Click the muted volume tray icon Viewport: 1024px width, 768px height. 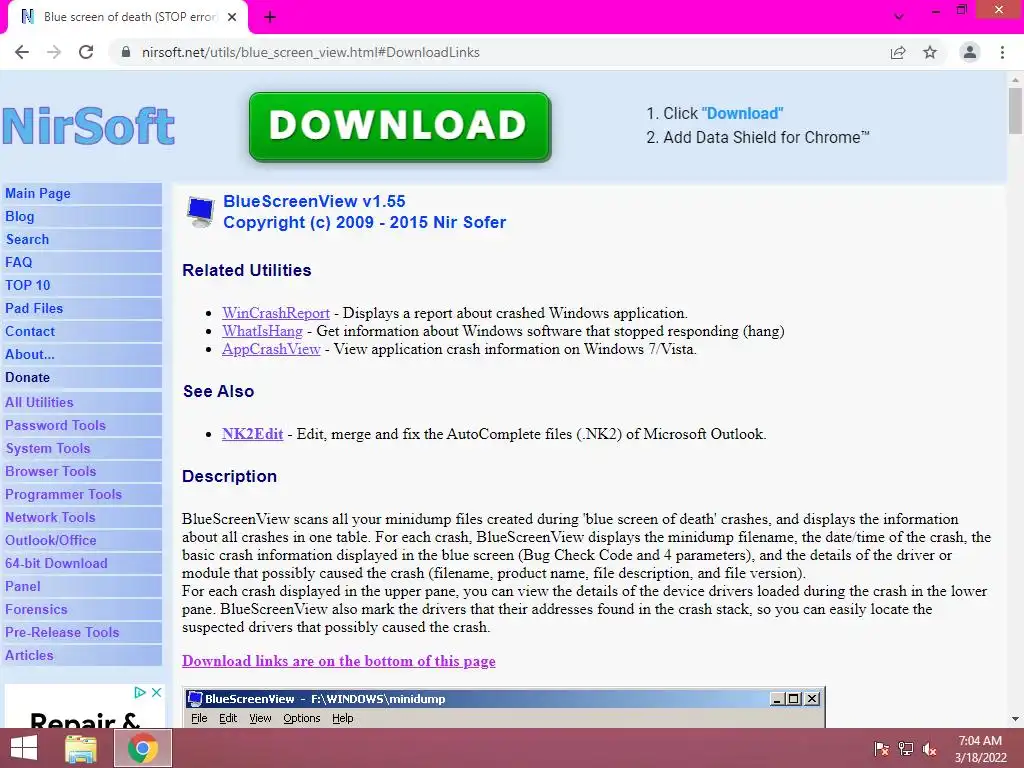pyautogui.click(x=929, y=748)
